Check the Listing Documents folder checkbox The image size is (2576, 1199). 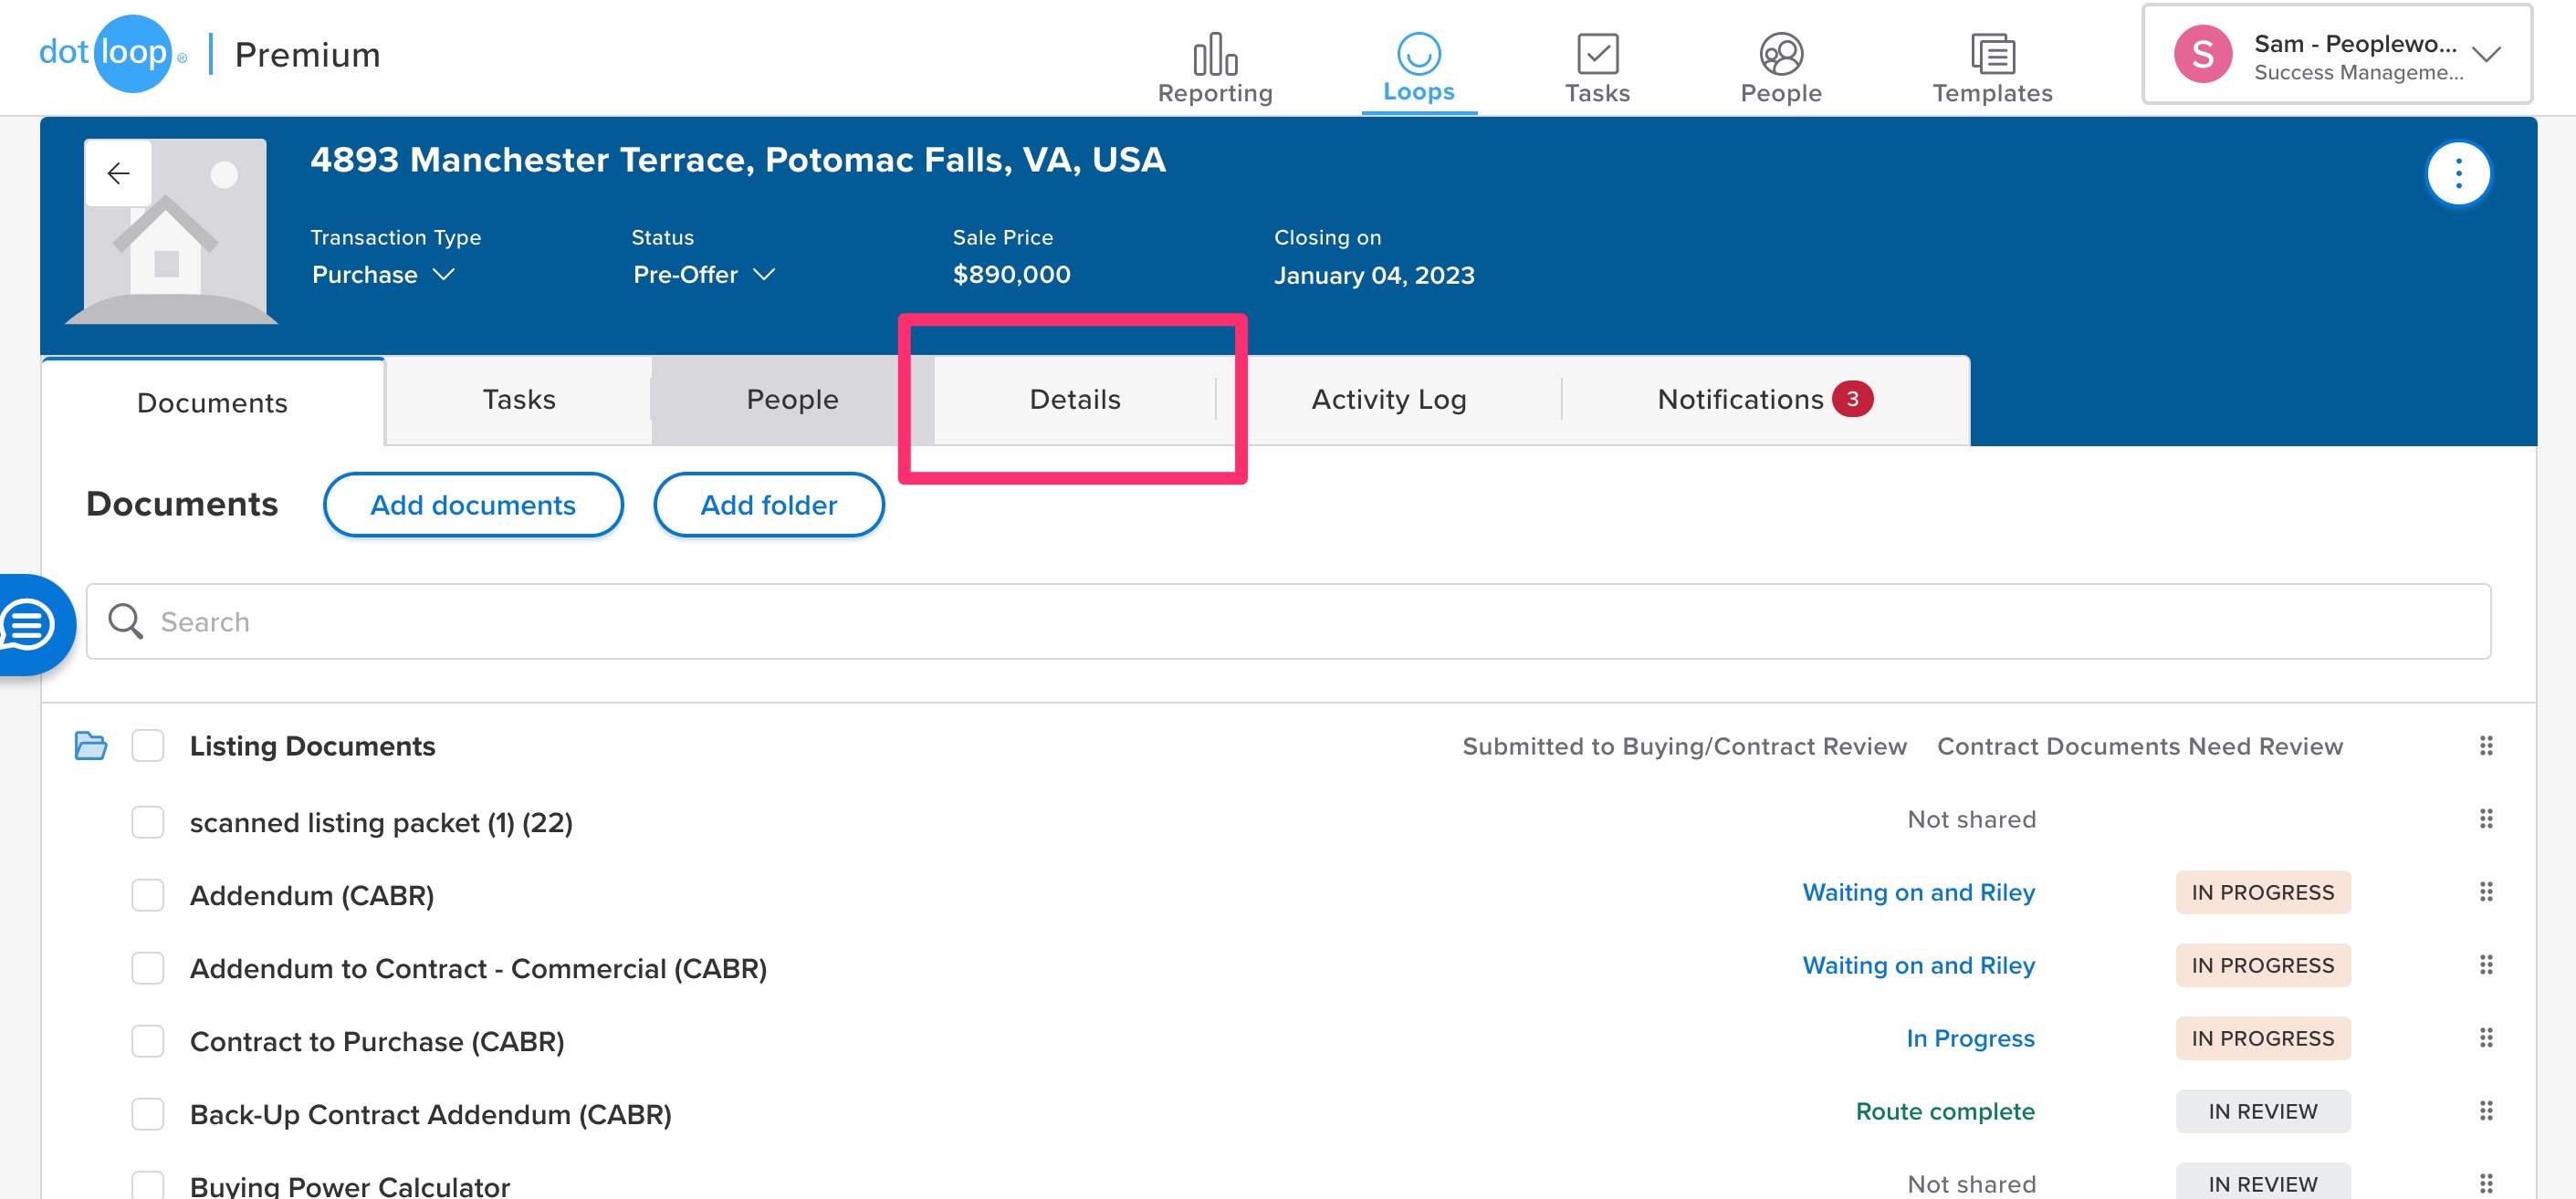147,746
